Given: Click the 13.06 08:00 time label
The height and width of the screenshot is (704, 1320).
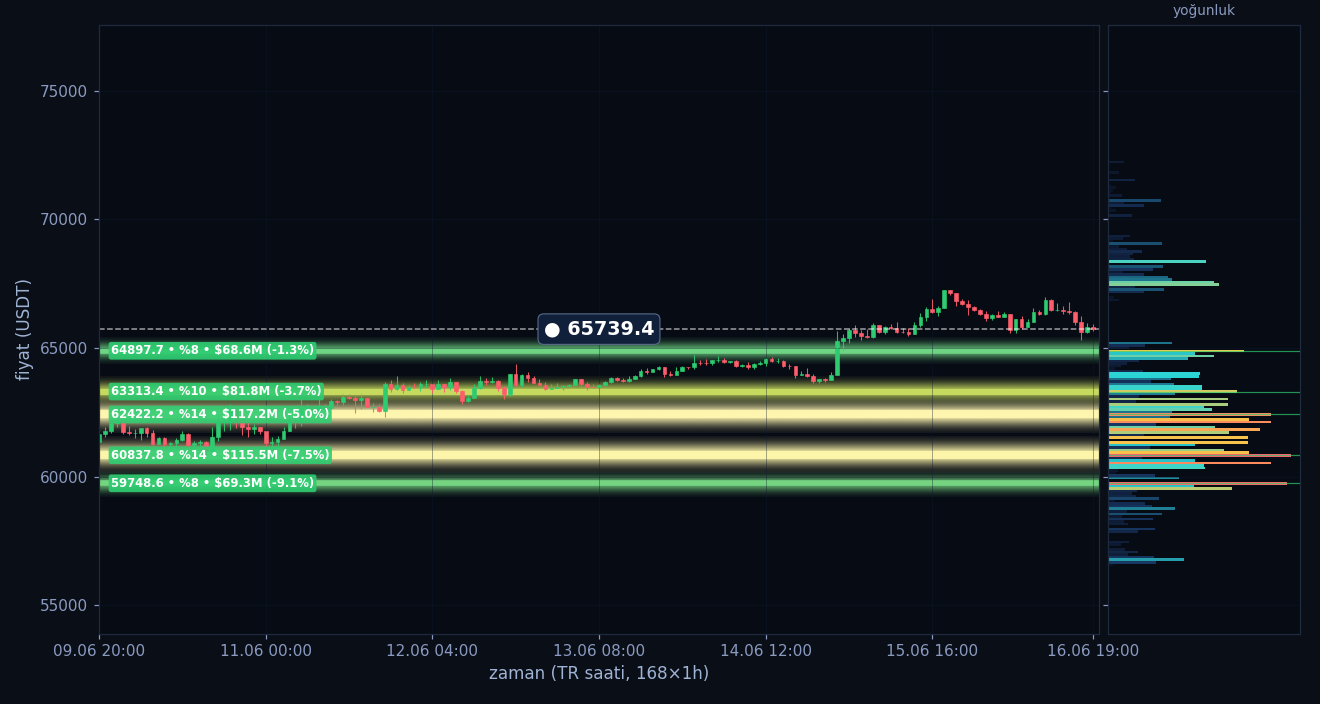Looking at the screenshot, I should coord(599,651).
